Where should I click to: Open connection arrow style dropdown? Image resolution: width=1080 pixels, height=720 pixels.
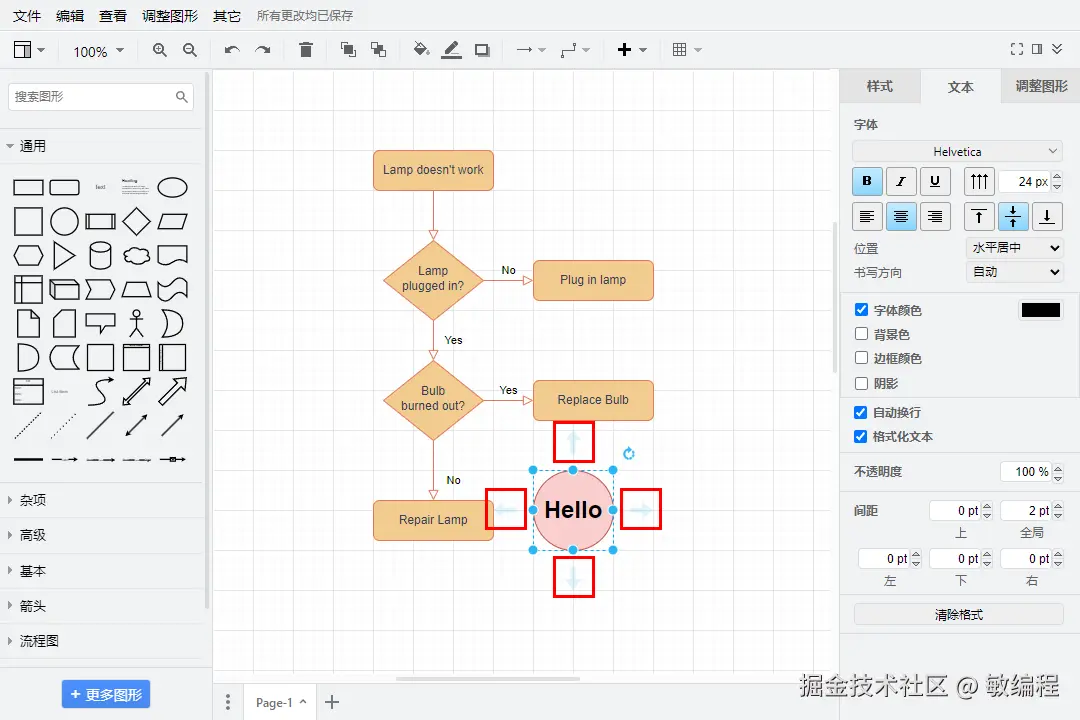click(x=530, y=50)
